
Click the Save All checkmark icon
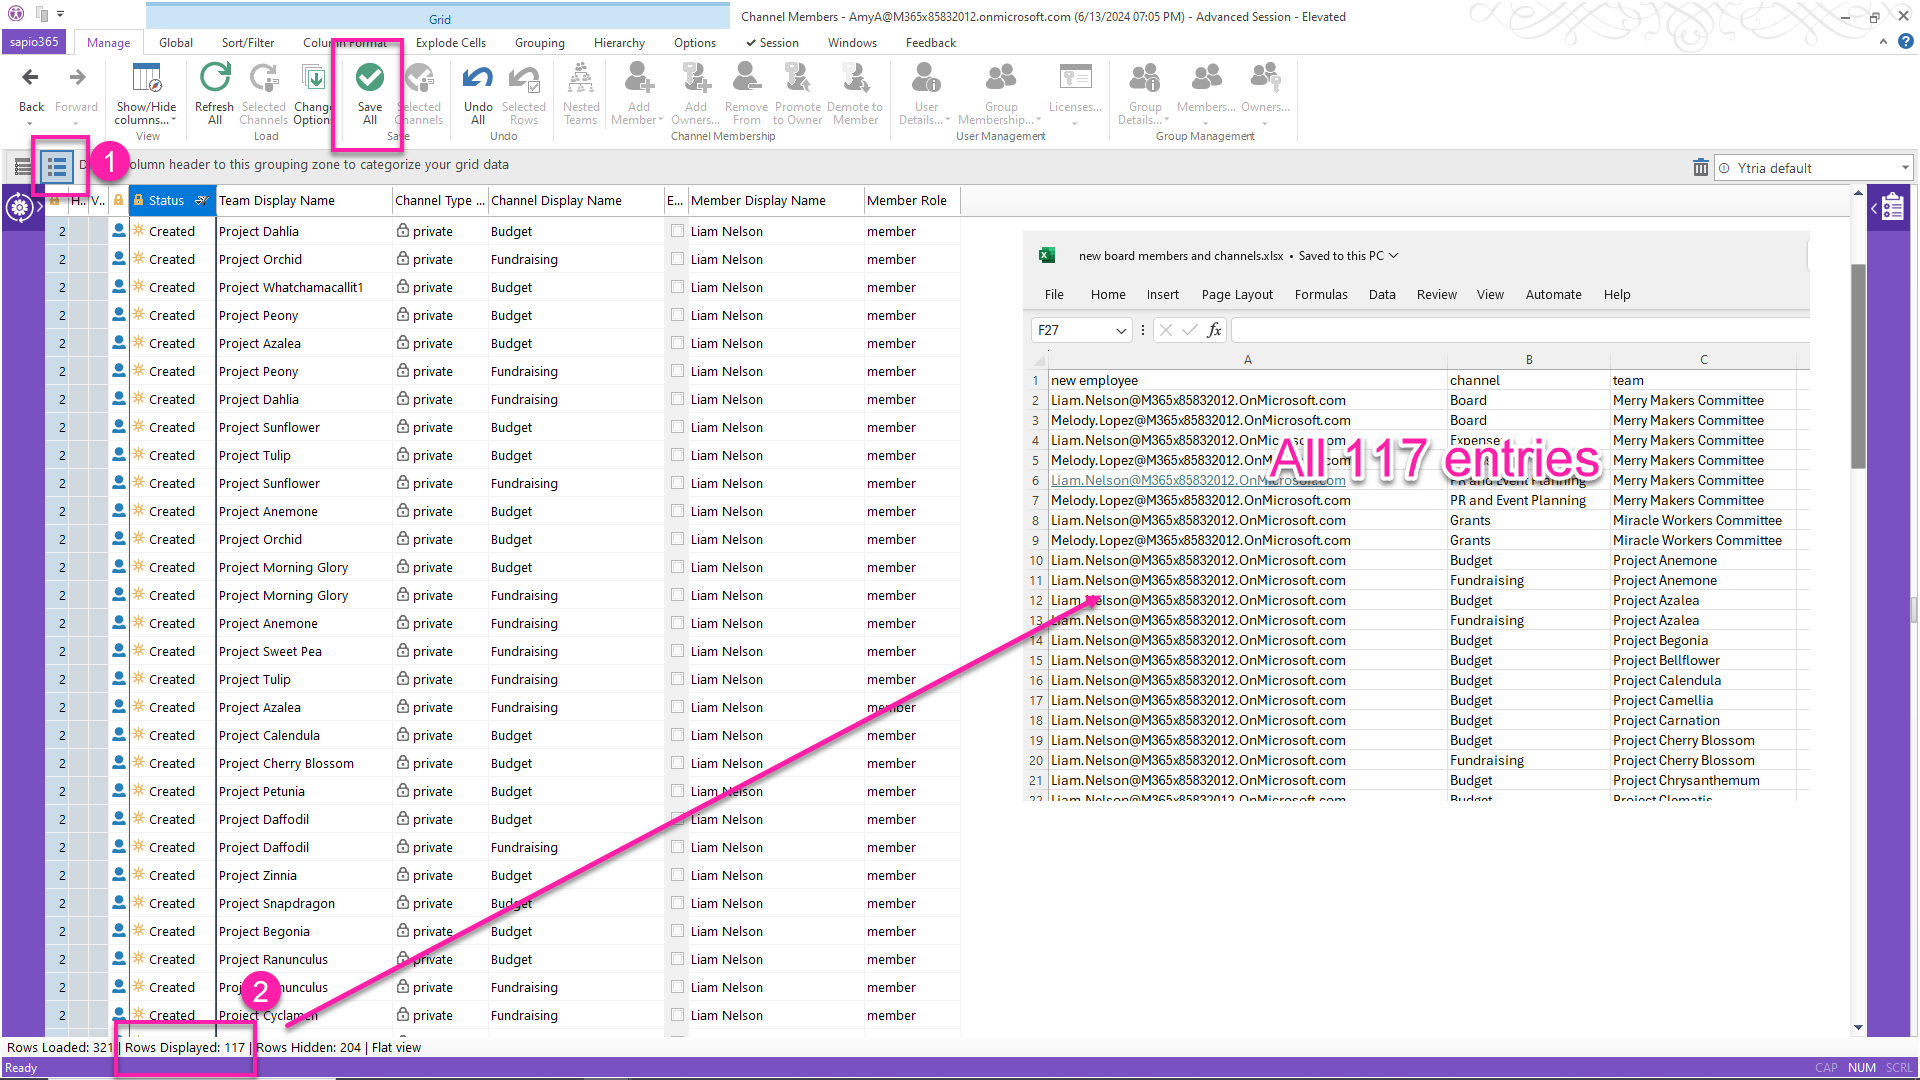point(370,78)
